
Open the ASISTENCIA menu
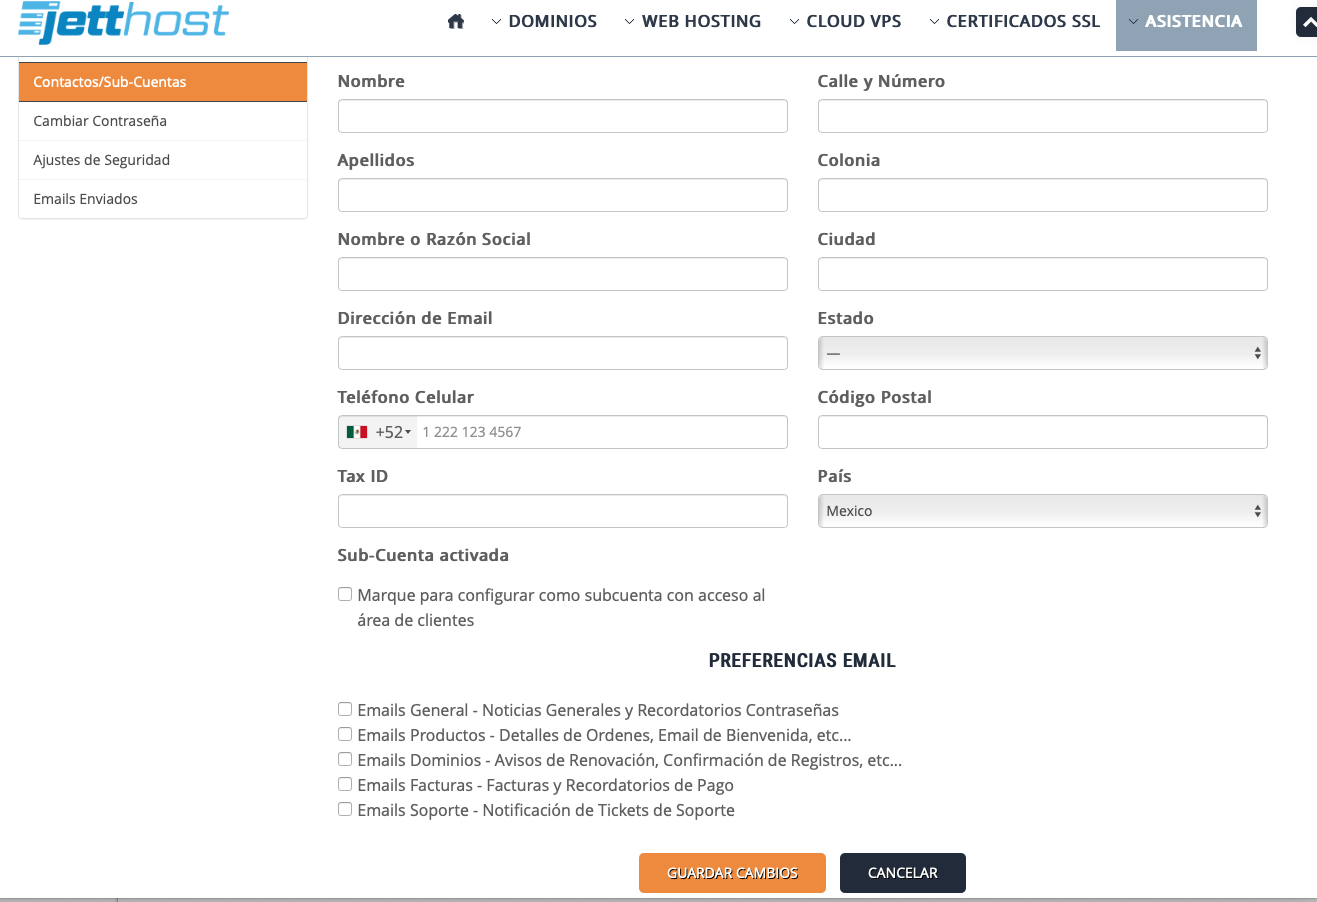coord(1185,21)
